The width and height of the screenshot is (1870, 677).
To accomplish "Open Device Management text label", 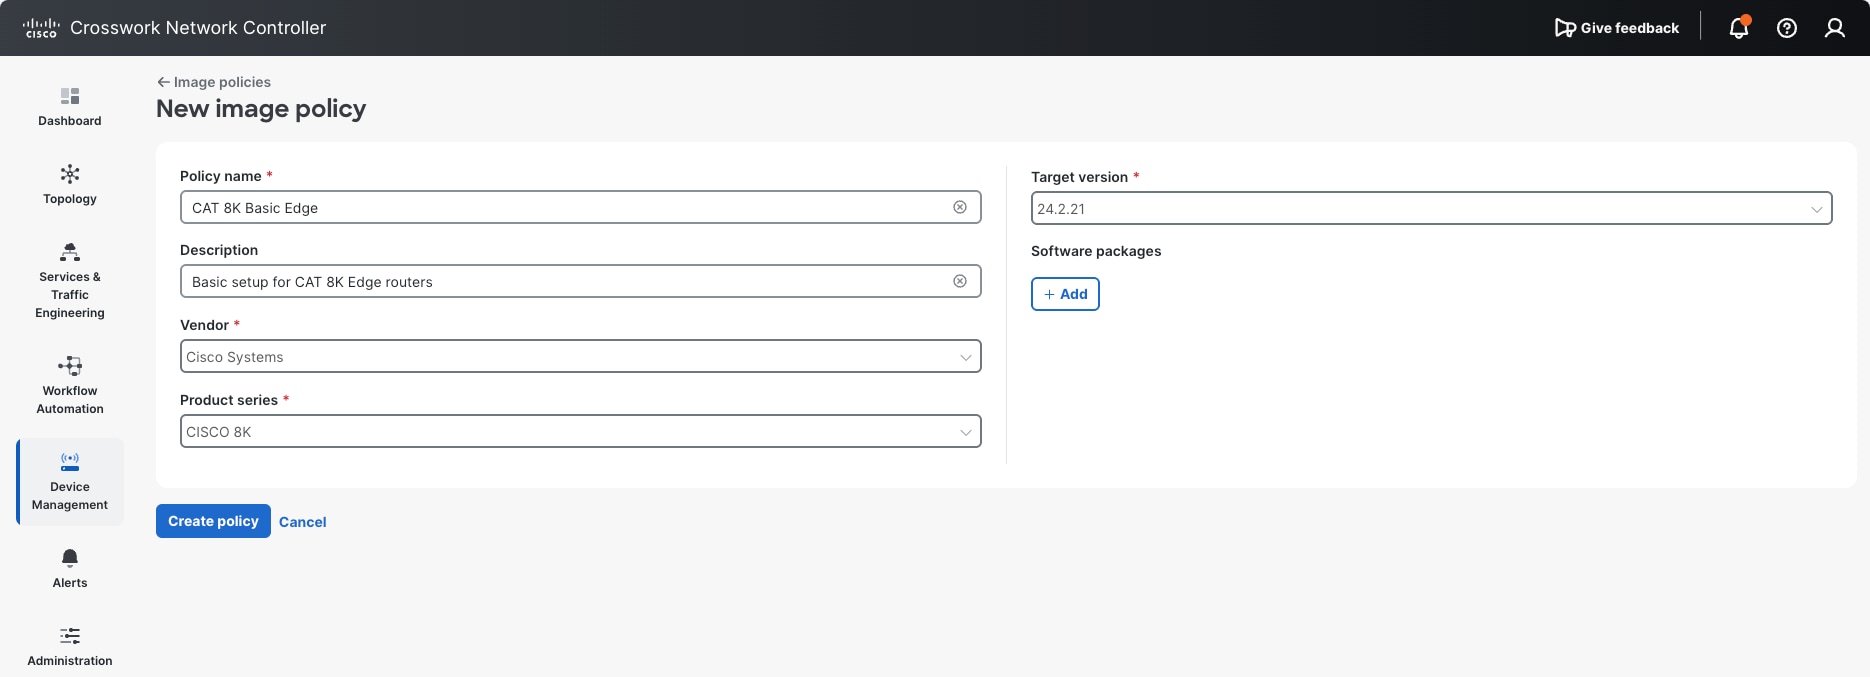I will 70,496.
